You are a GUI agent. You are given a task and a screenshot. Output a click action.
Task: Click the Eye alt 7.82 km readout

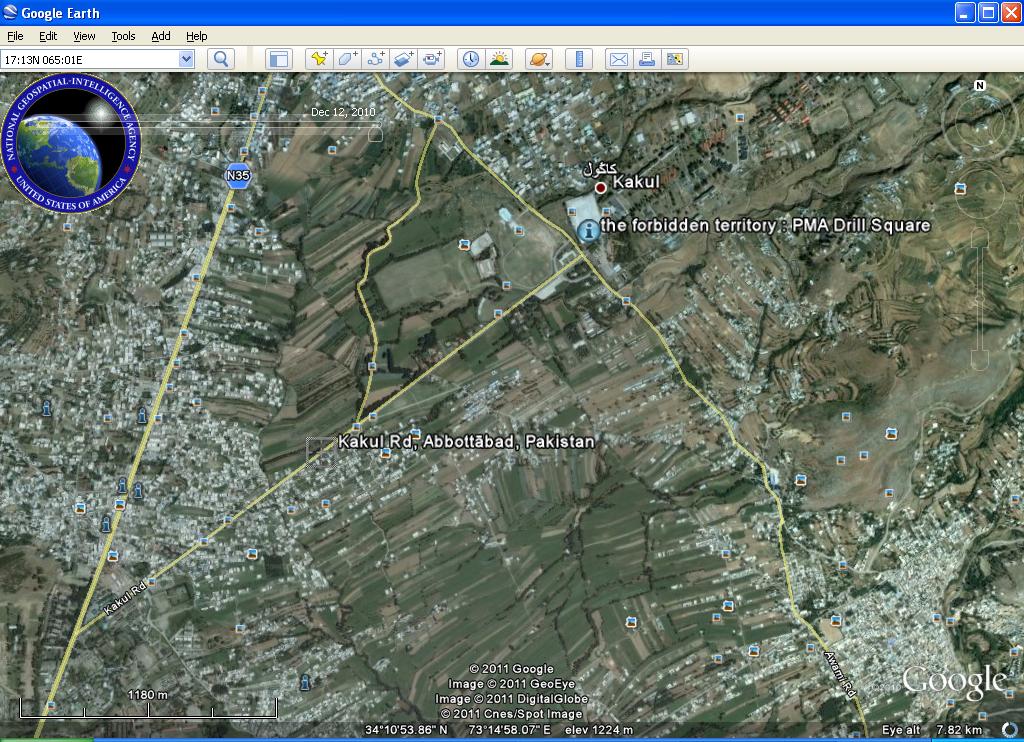click(932, 730)
